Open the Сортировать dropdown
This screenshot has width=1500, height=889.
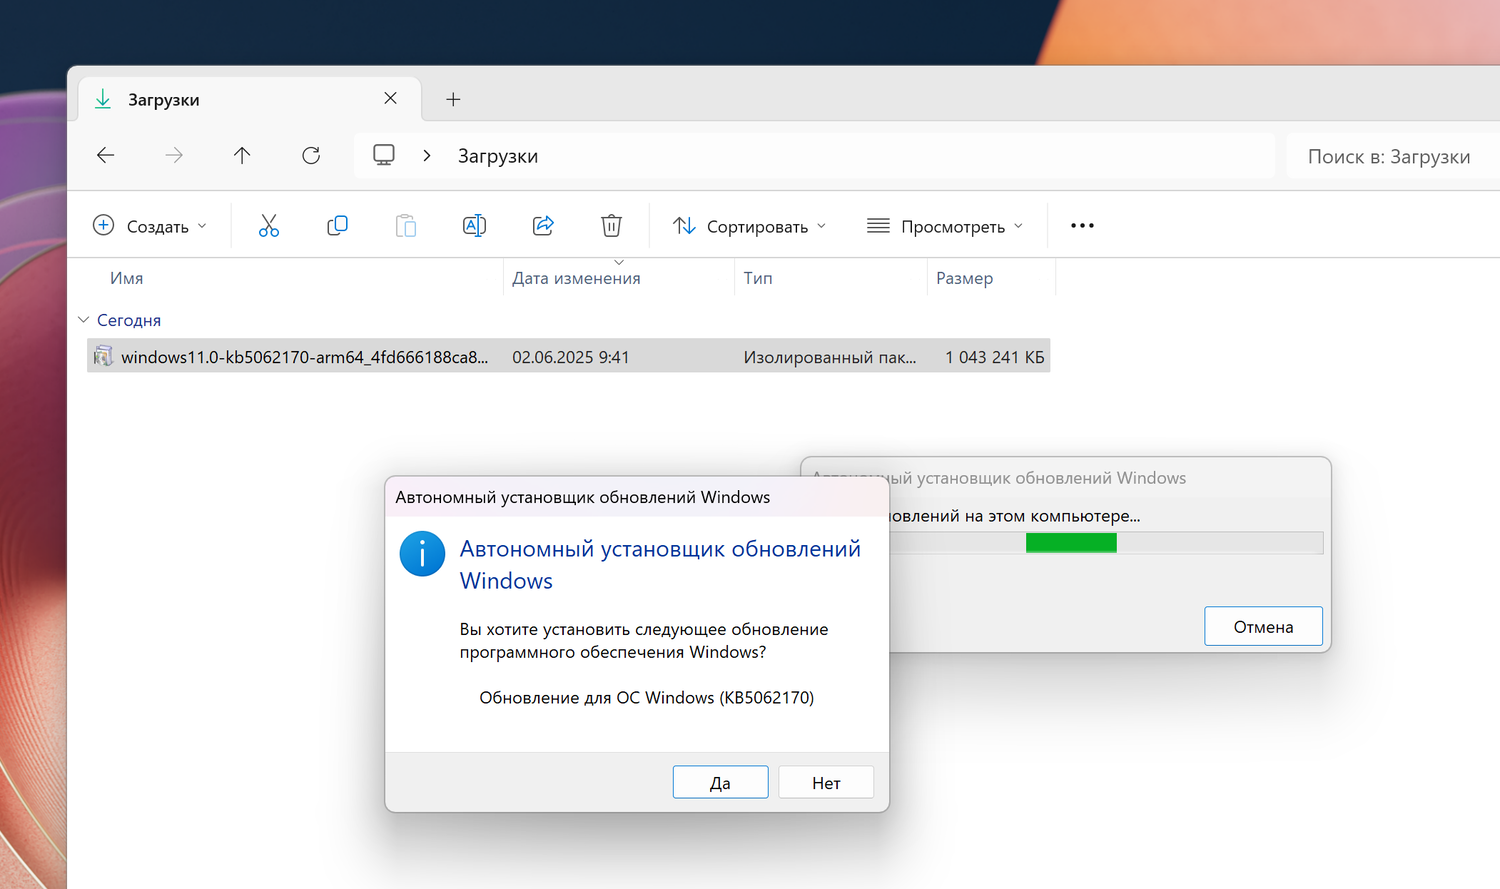click(749, 226)
